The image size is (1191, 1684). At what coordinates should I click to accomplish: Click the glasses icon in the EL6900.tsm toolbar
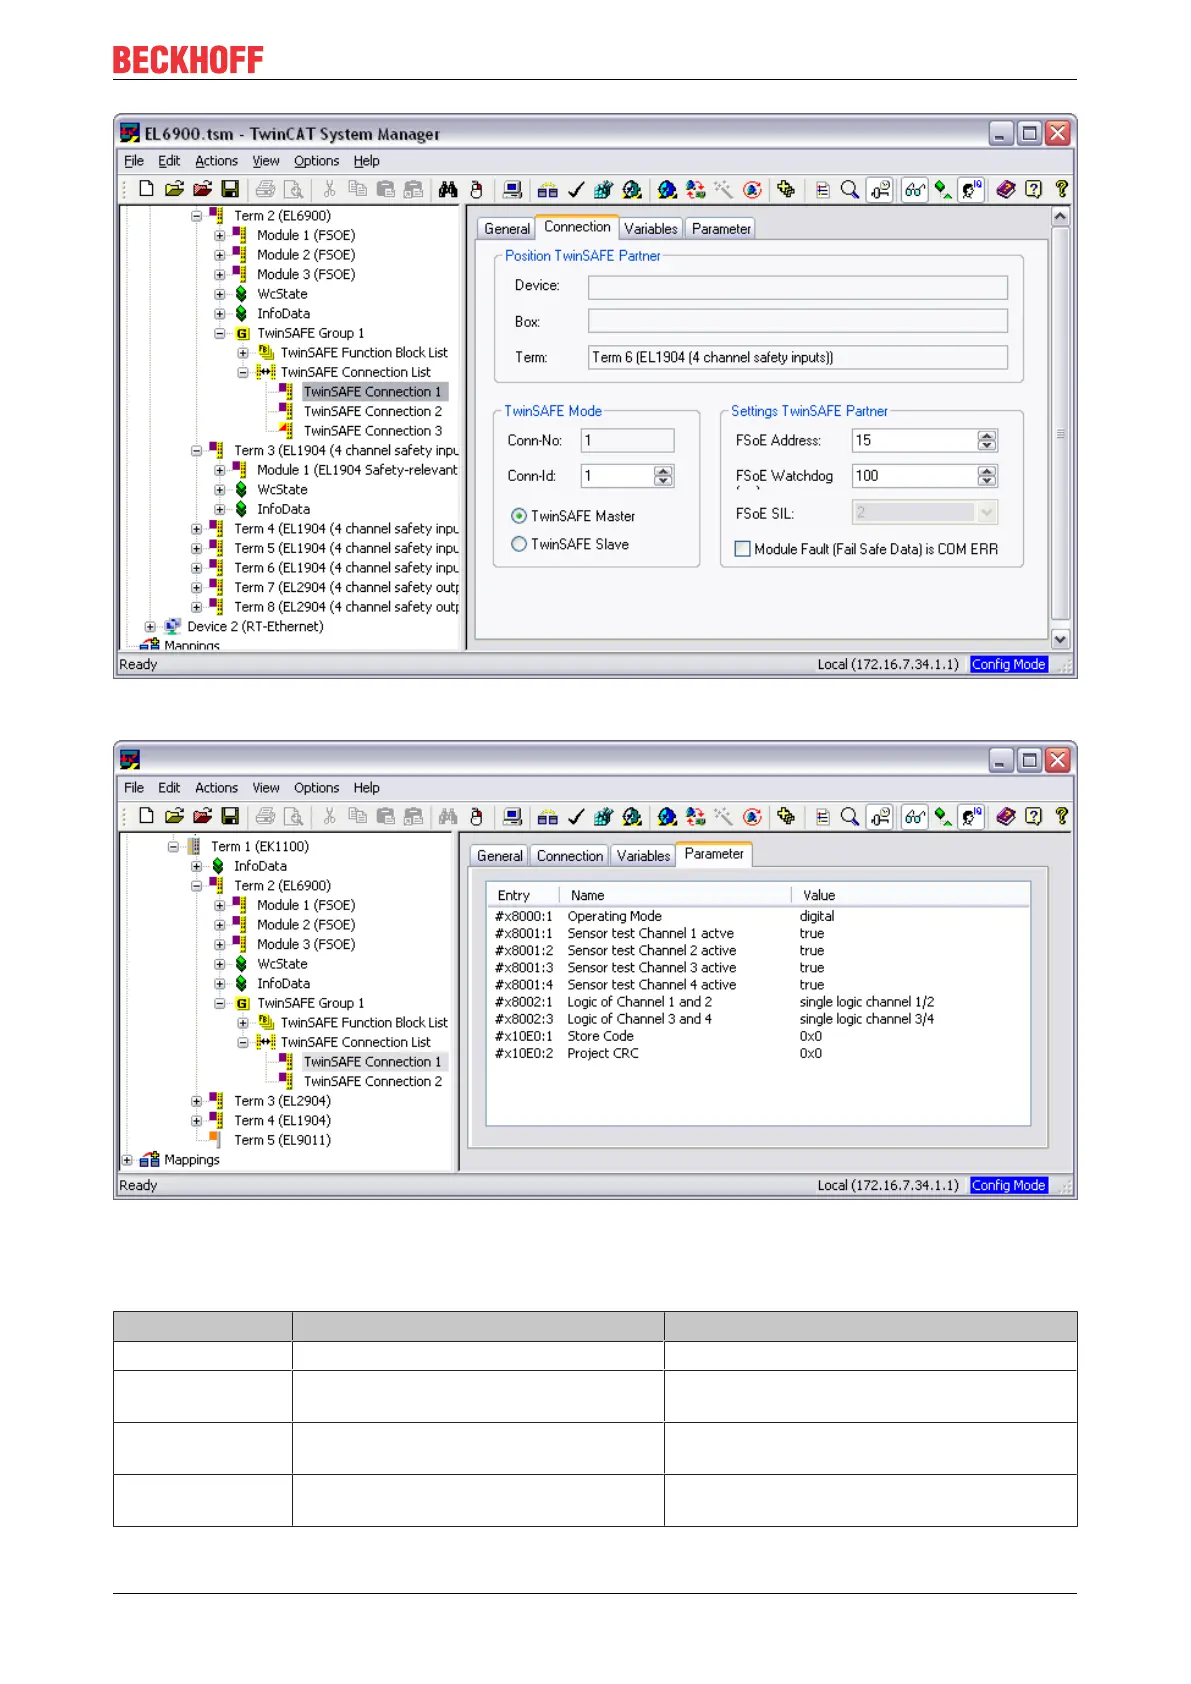click(914, 189)
